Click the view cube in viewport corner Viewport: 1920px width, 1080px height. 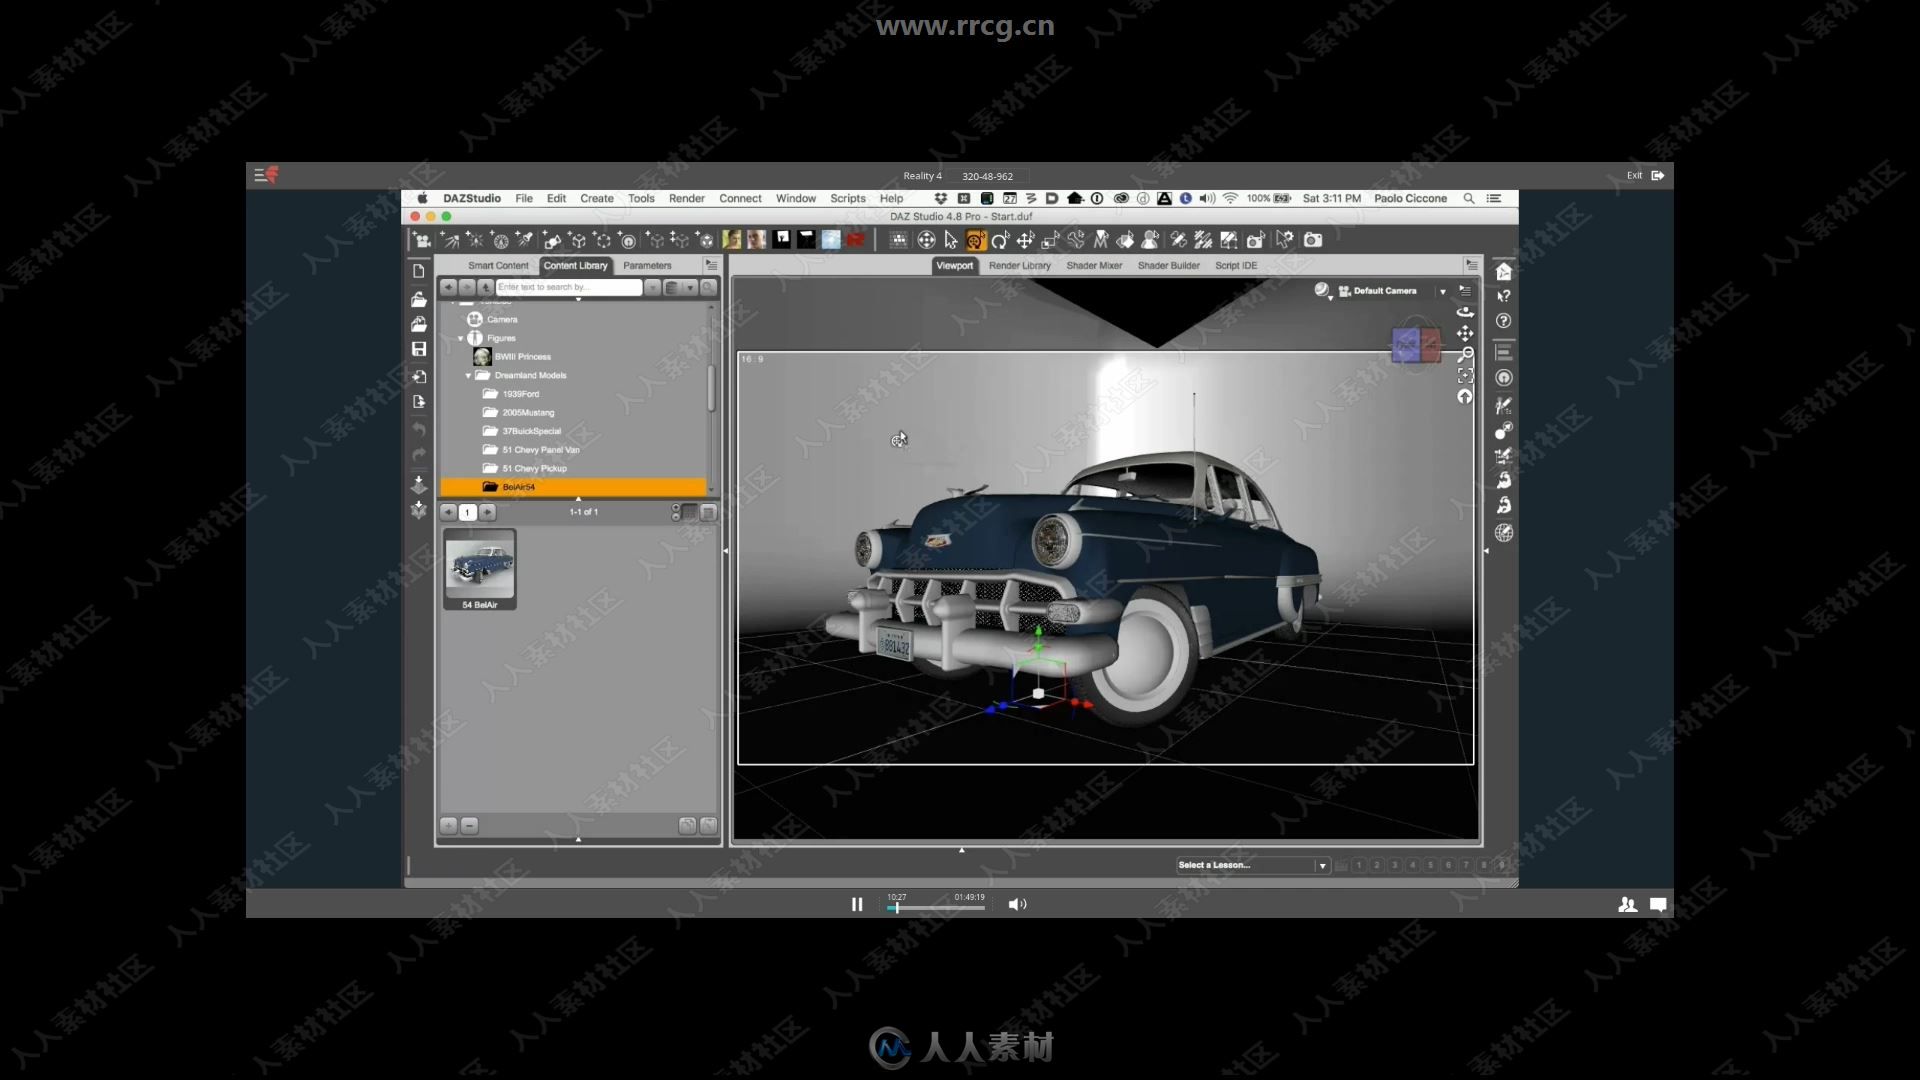coord(1416,345)
